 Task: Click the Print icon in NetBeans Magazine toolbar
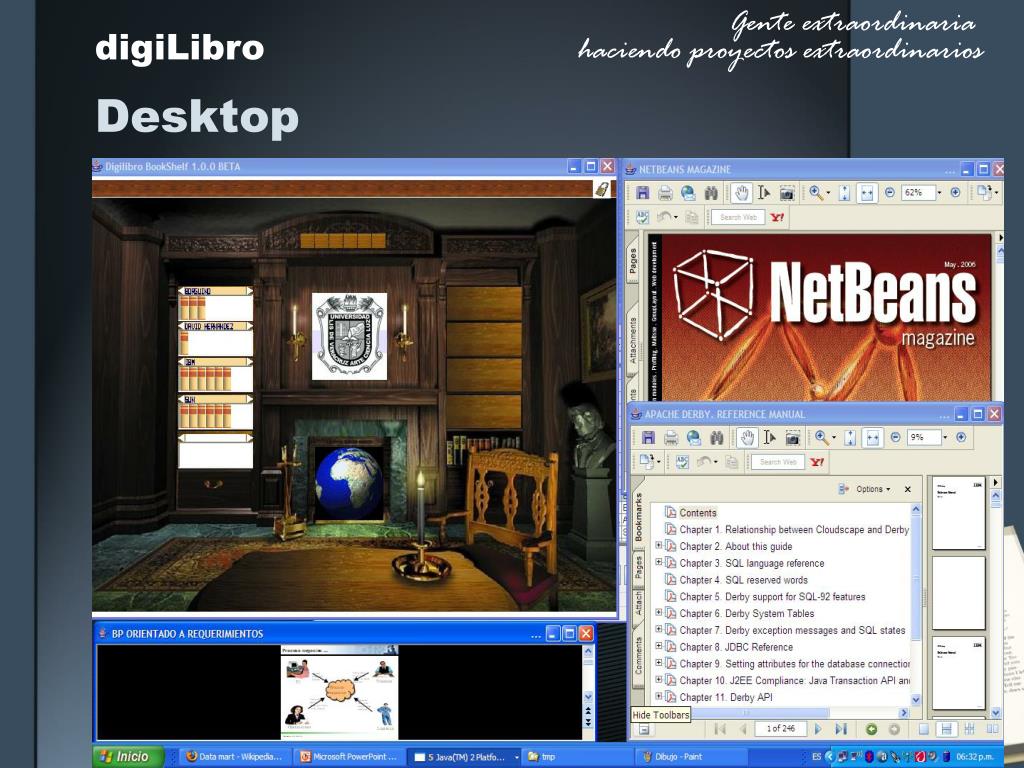(665, 193)
